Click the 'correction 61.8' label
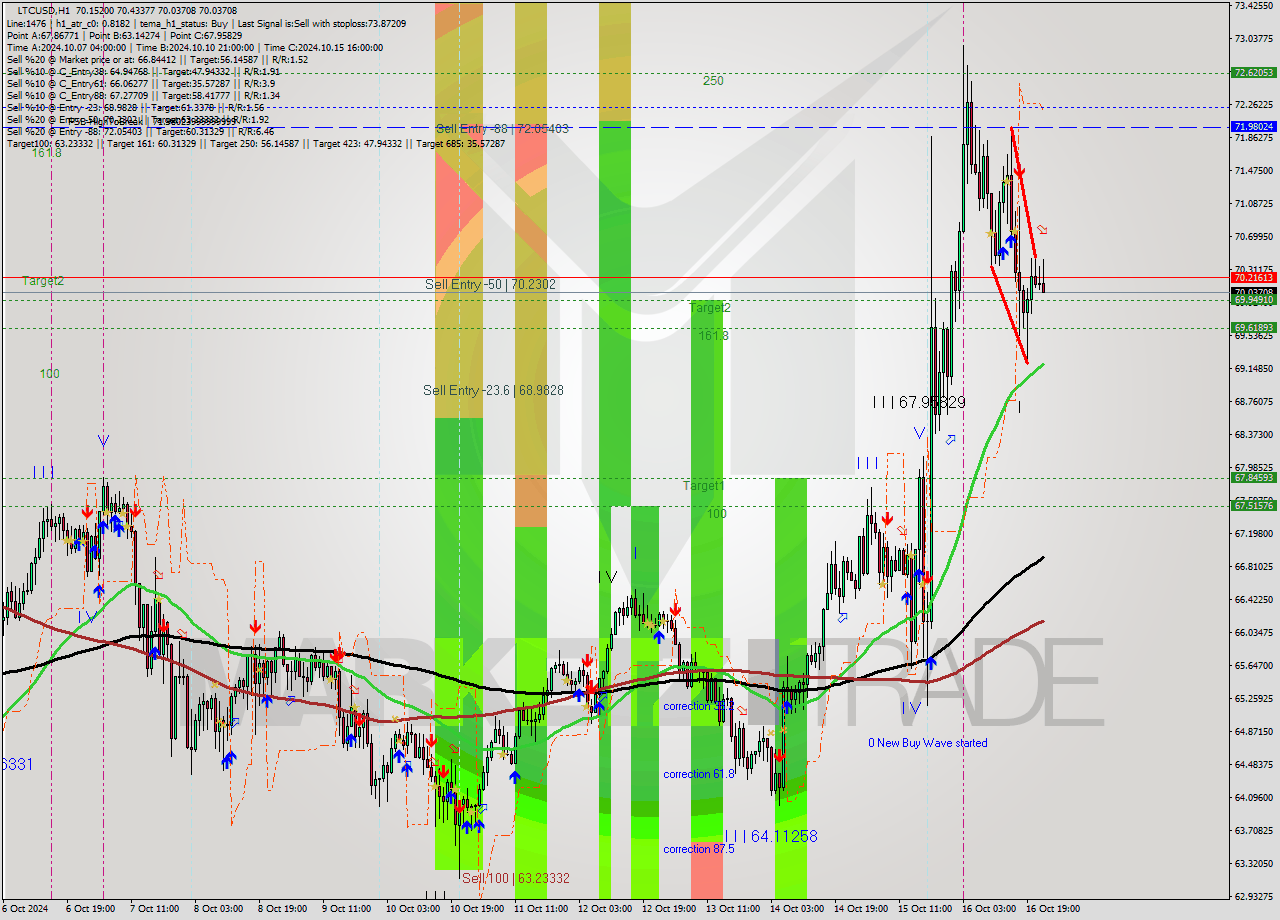The image size is (1280, 920). (x=699, y=774)
